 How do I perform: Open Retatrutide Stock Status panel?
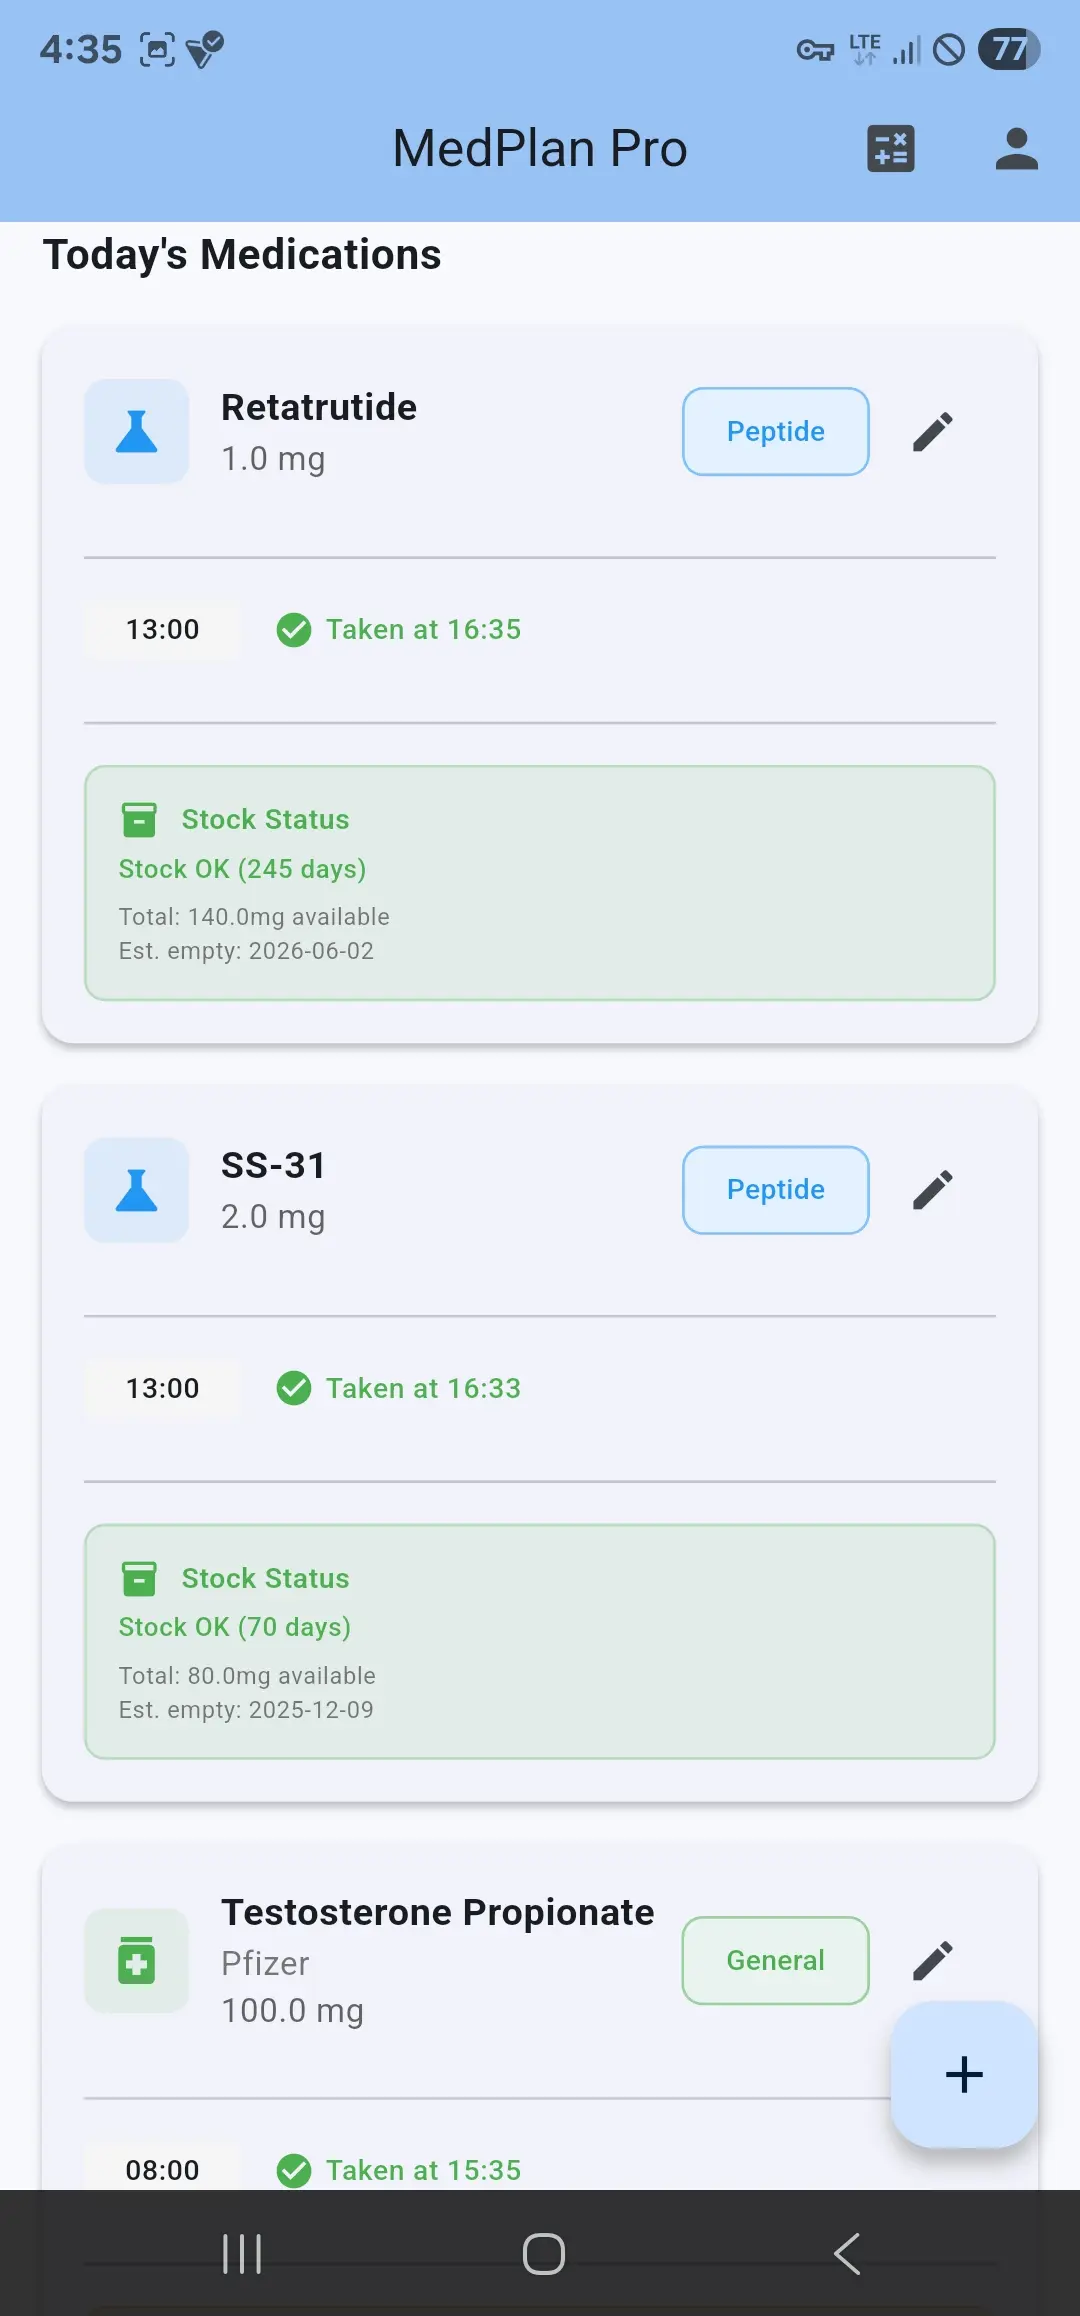coord(540,883)
